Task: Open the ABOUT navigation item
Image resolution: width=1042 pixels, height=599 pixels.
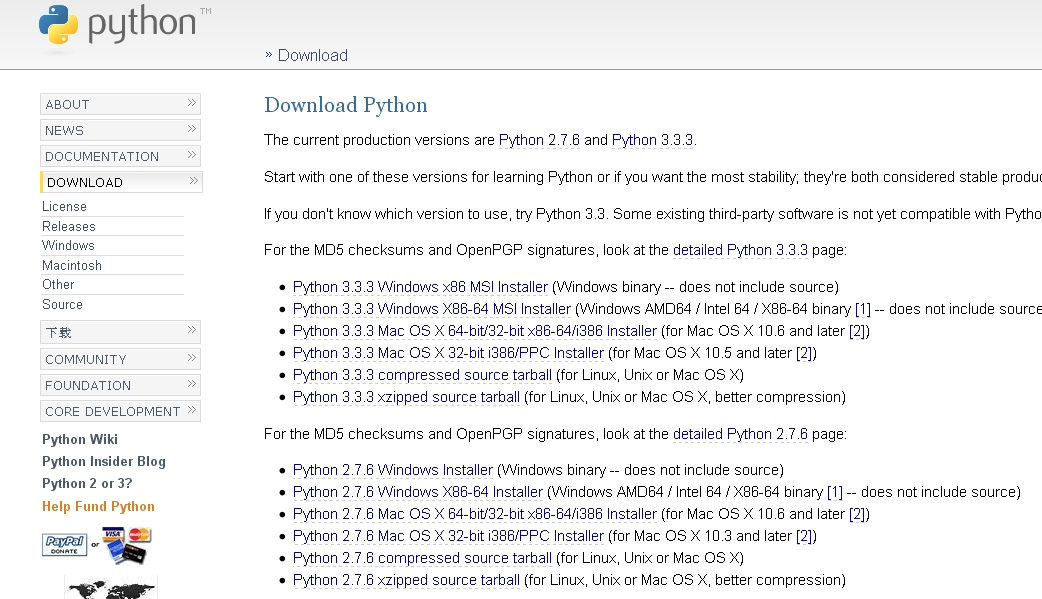Action: (x=120, y=104)
